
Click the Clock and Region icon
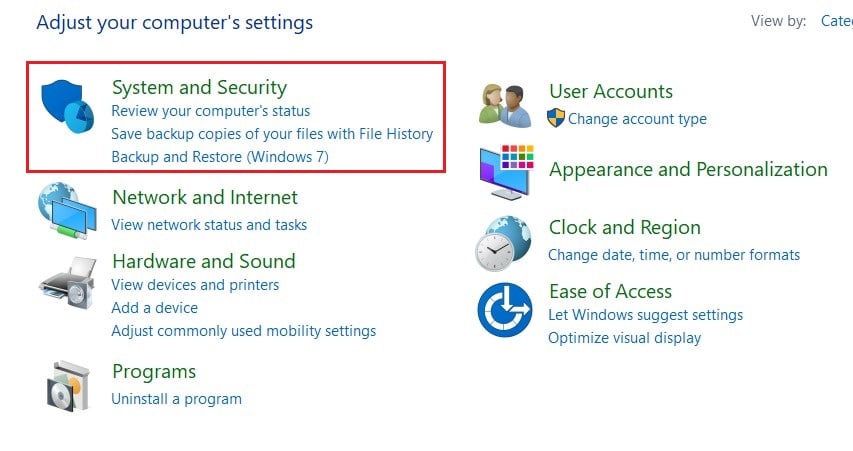pos(503,242)
